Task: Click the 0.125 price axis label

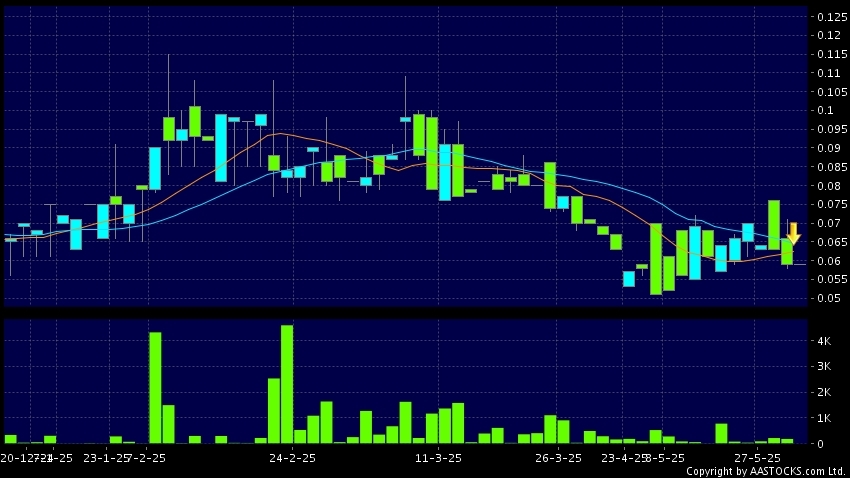Action: (832, 17)
